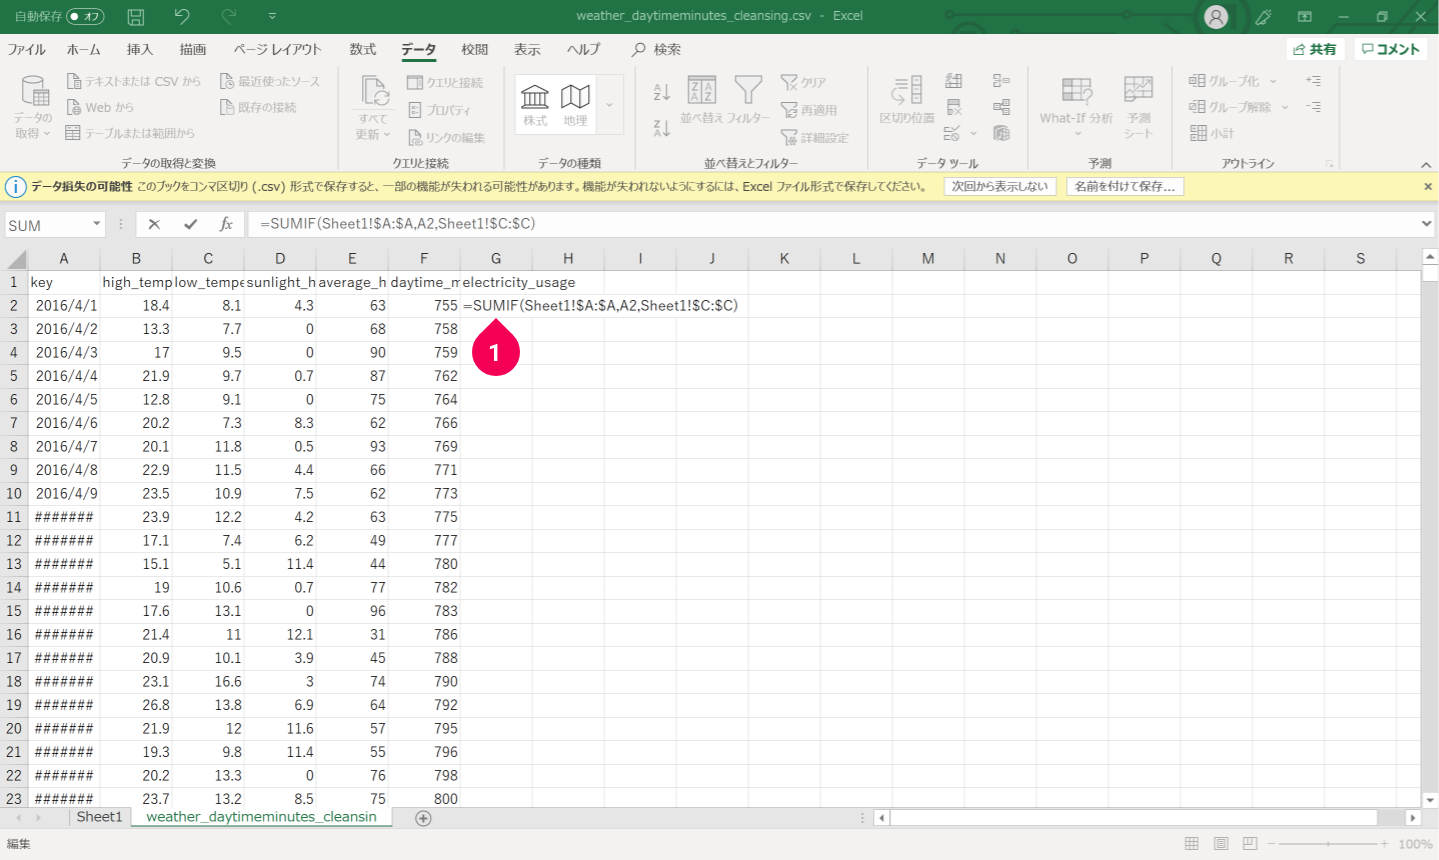
Task: Open the 数式 ribbon tab
Action: coord(363,49)
